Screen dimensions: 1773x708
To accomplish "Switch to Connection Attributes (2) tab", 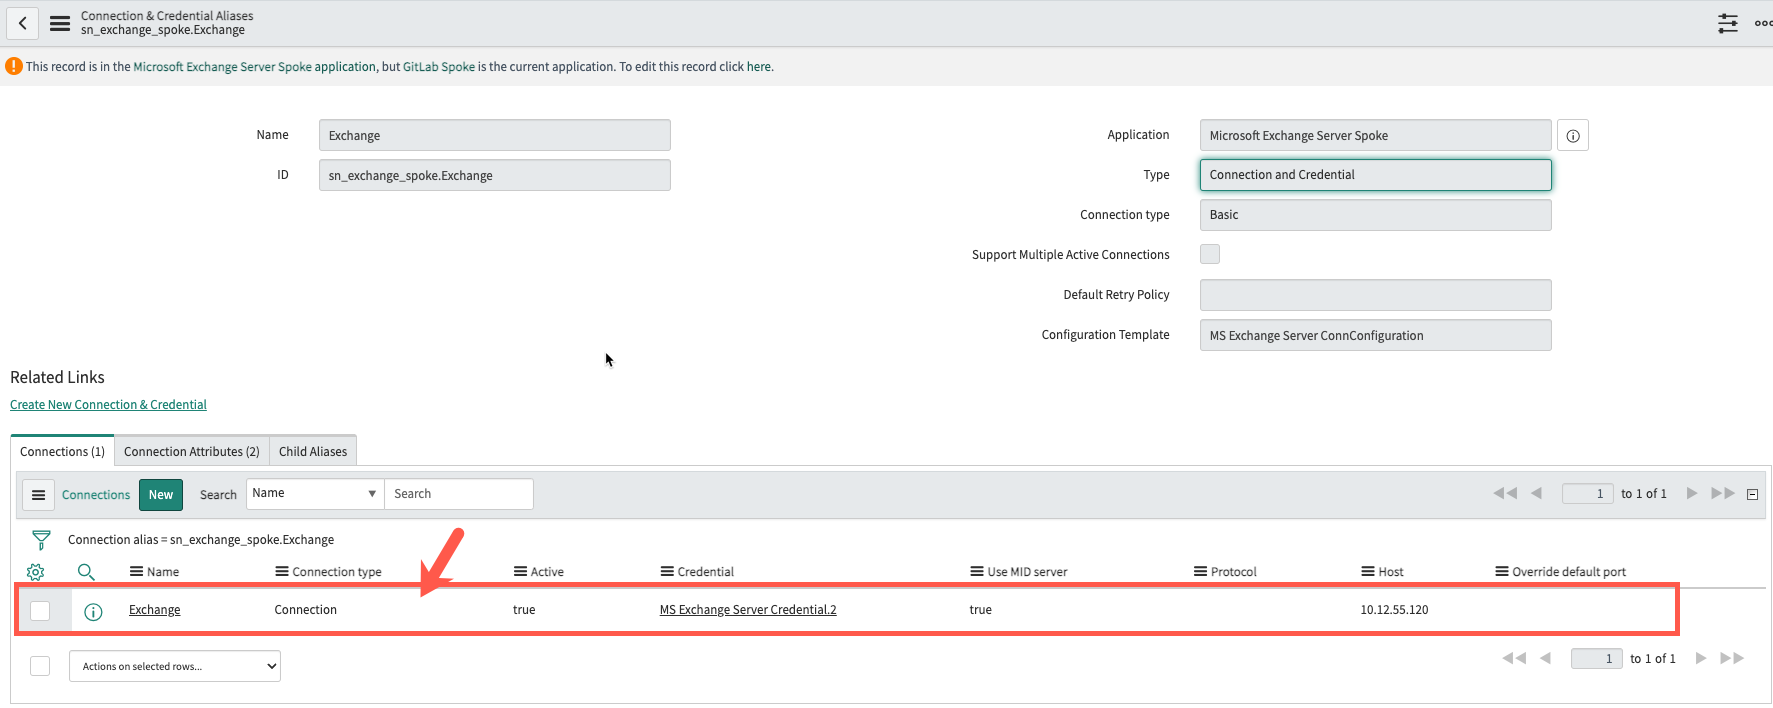I will (x=192, y=452).
